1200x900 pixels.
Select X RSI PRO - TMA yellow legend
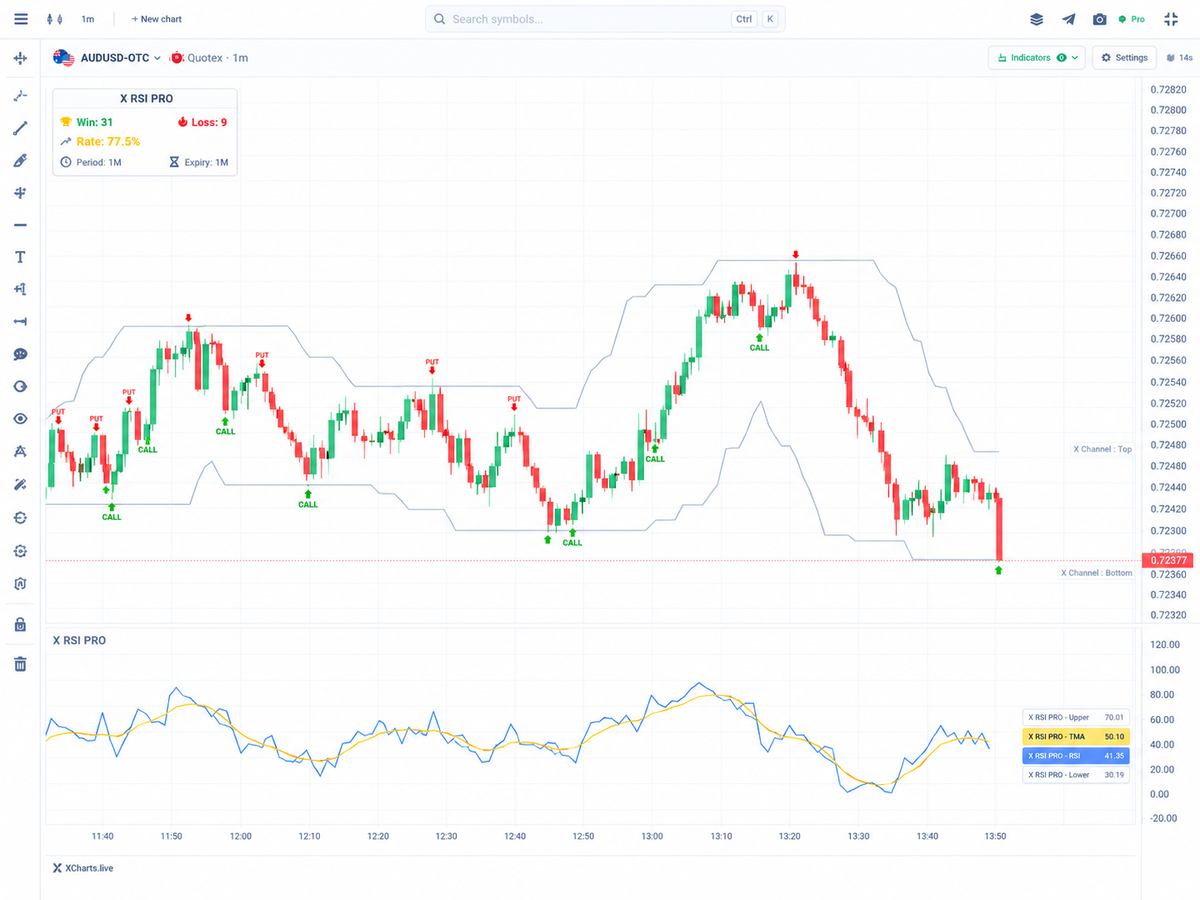point(1076,736)
